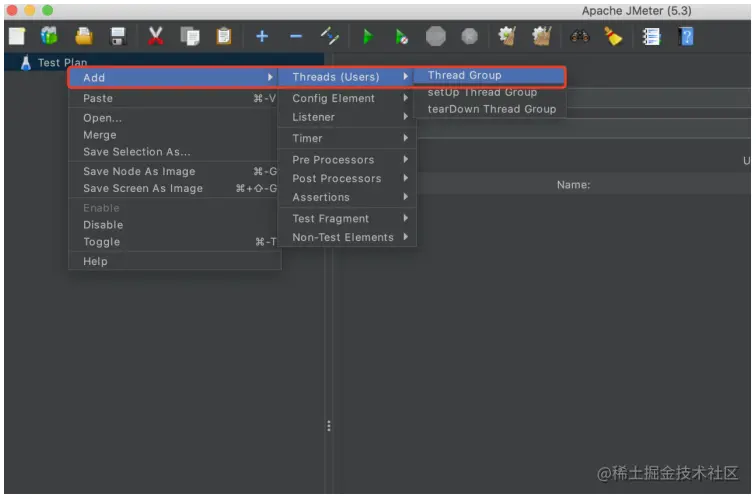Screen dimensions: 756x499
Task: Click the Clear gear-and-broom icon
Action: [507, 36]
